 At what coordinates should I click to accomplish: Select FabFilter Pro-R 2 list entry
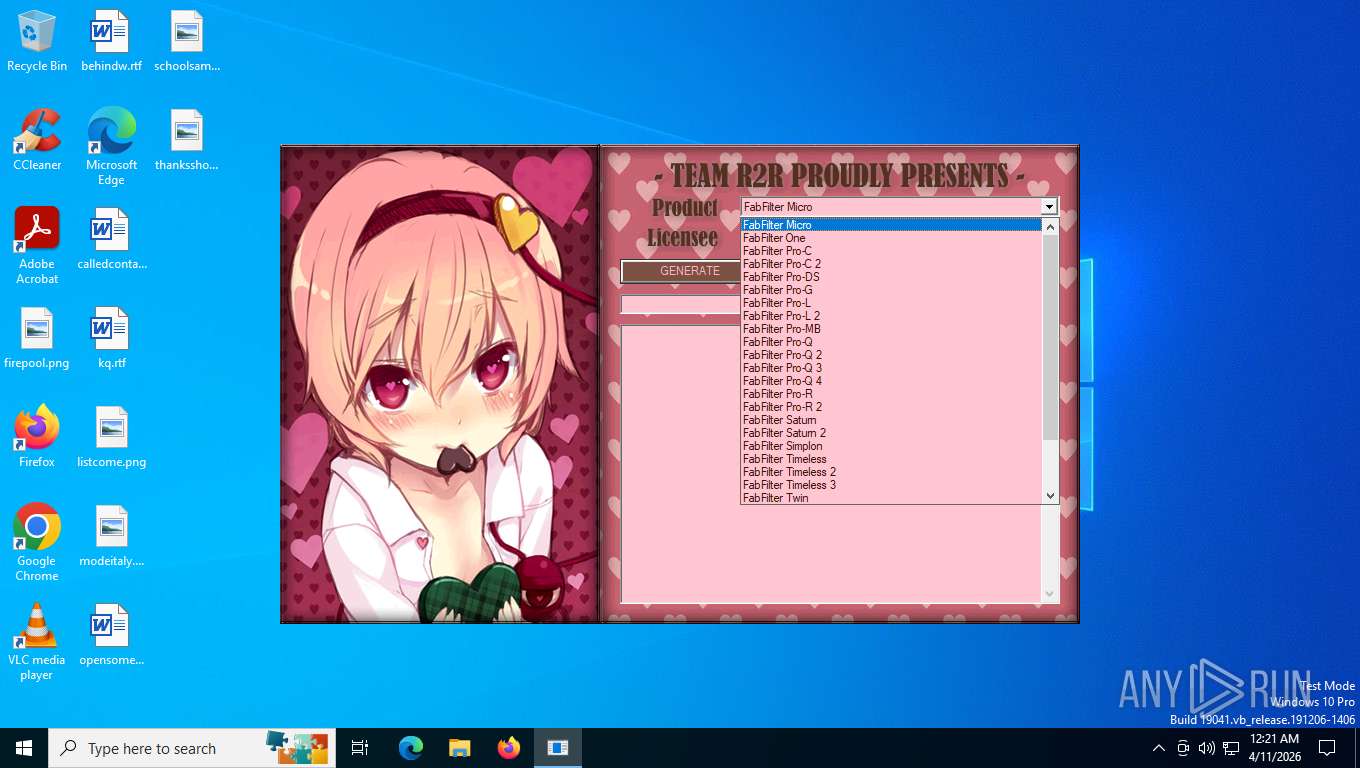[x=891, y=407]
